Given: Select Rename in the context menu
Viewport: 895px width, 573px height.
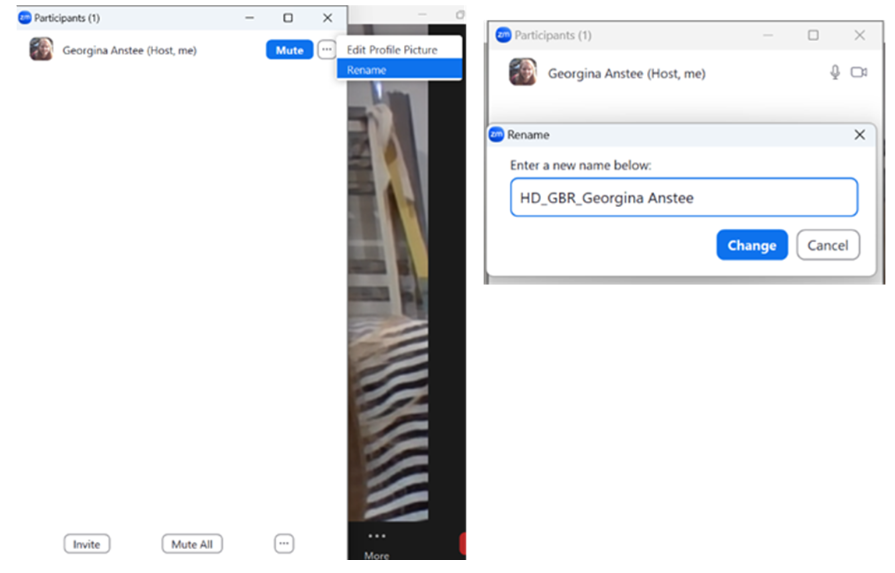Looking at the screenshot, I should pos(399,70).
